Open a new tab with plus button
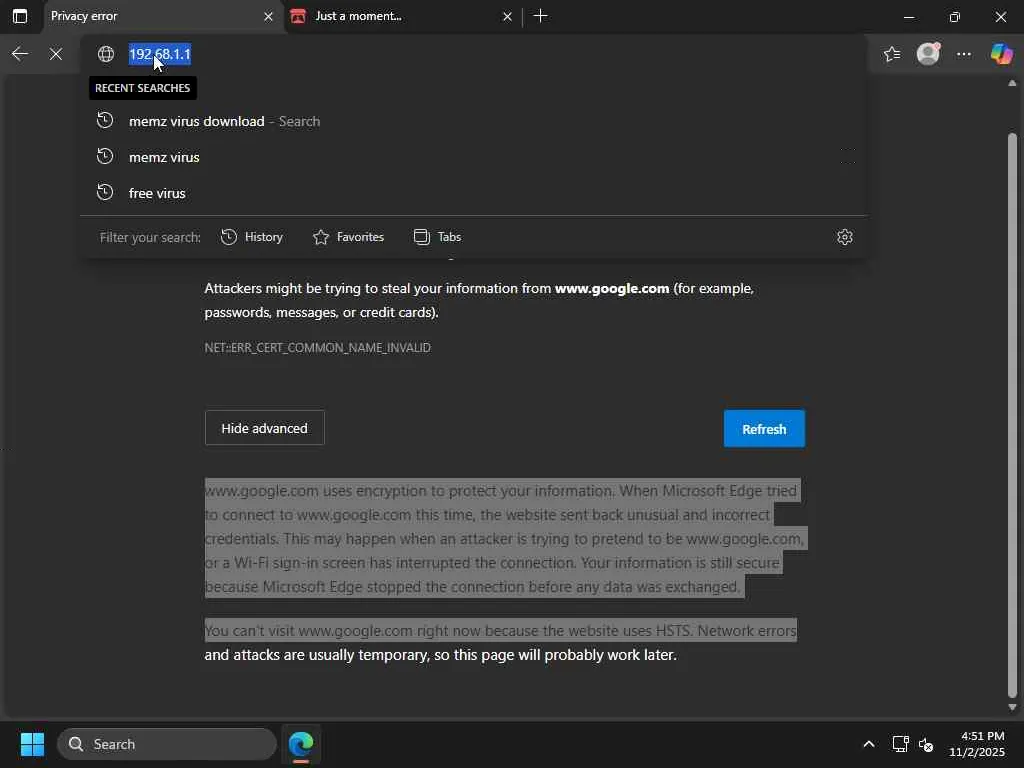 coord(541,16)
